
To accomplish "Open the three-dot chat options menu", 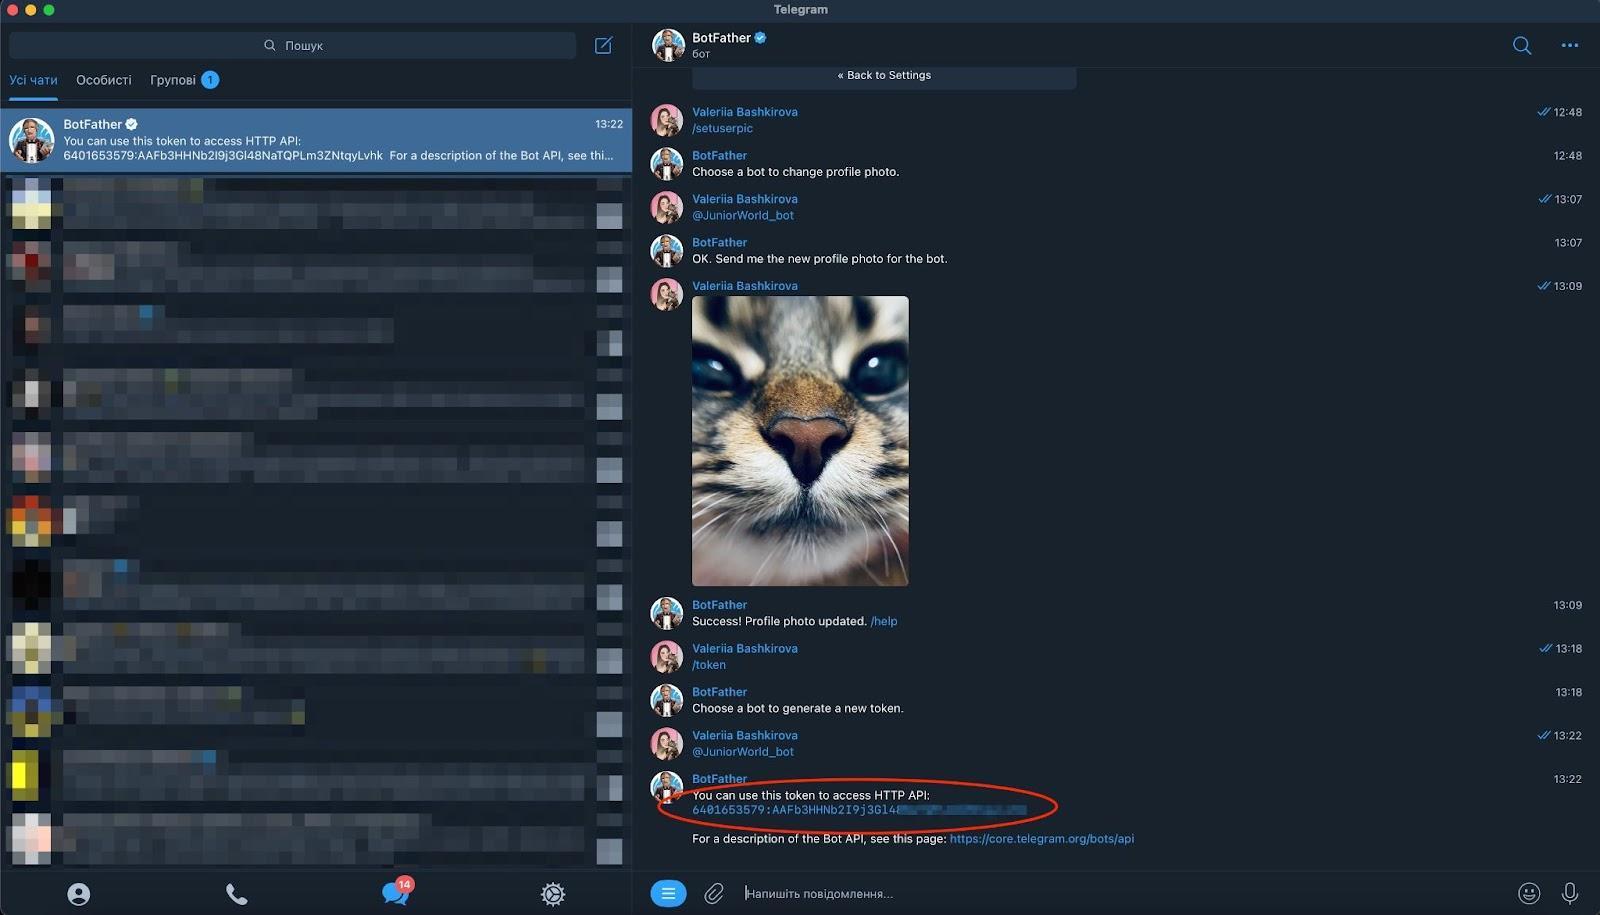I will (1570, 45).
